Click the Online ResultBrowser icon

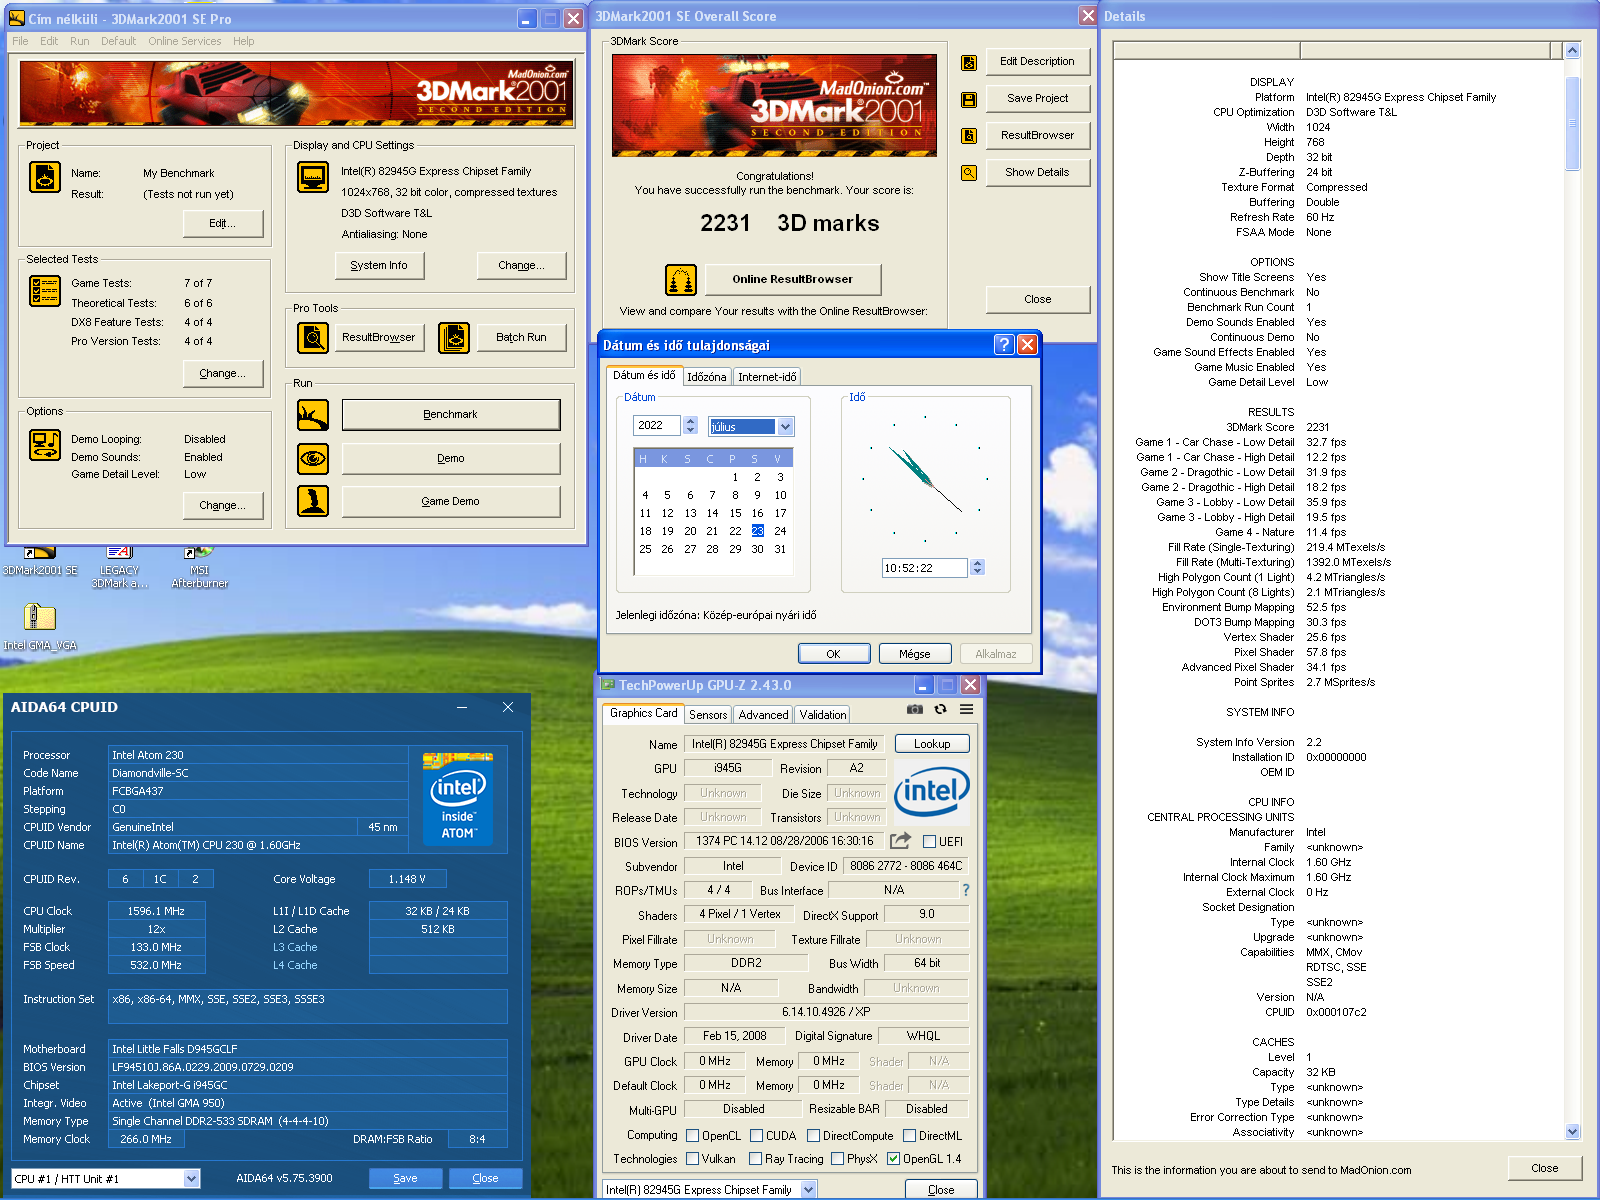681,280
